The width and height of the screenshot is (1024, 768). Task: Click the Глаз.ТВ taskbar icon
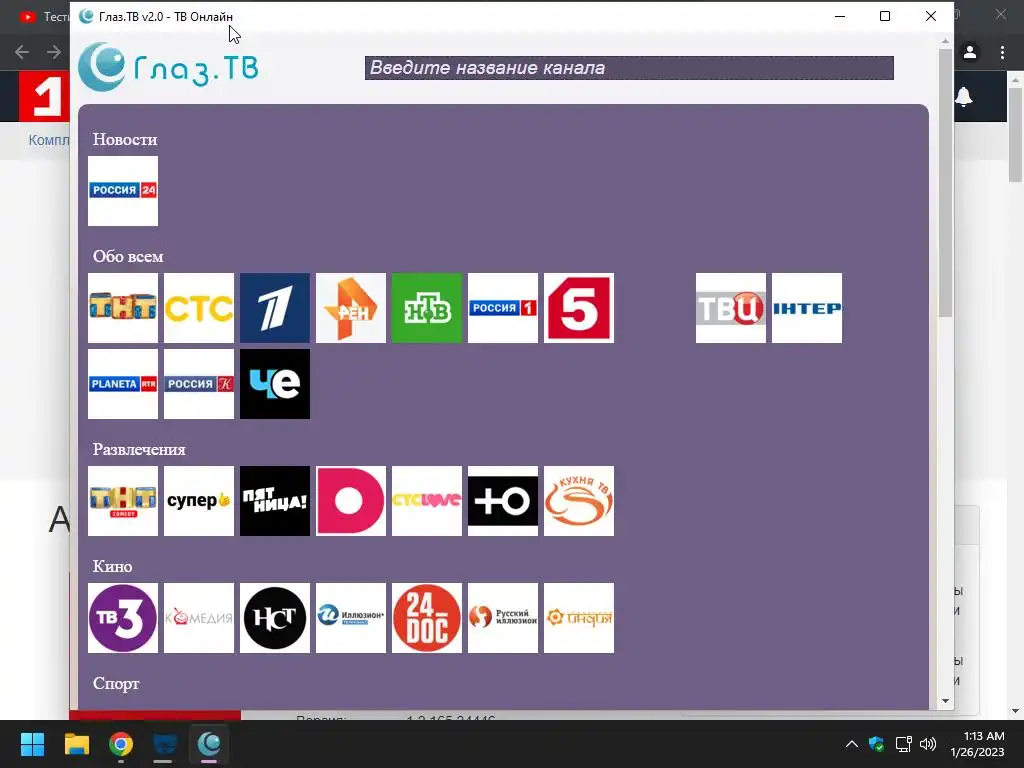209,744
